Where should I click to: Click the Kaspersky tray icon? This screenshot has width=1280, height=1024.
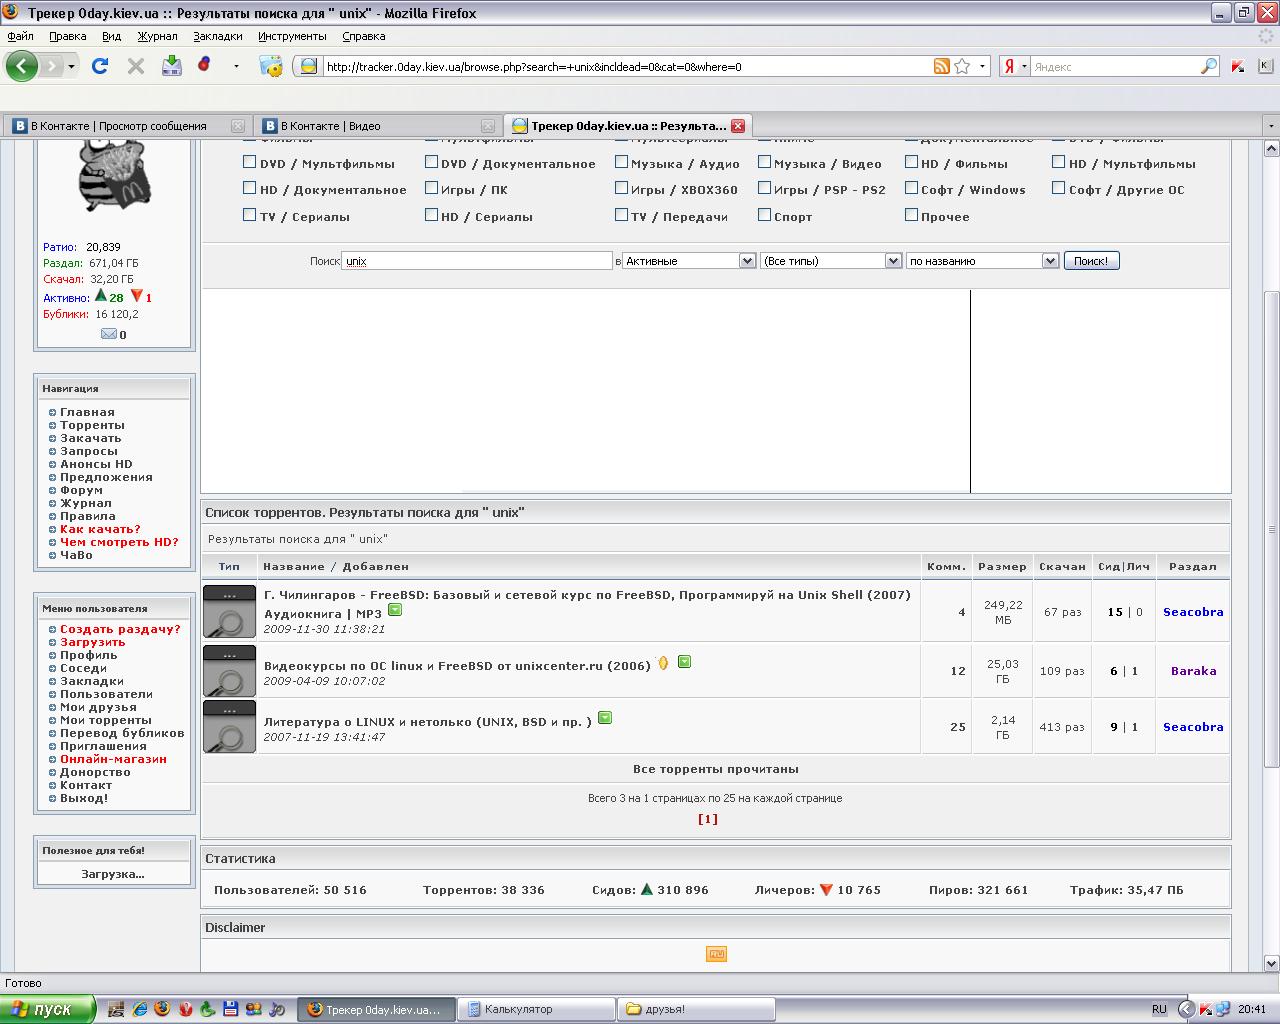(x=1207, y=1009)
